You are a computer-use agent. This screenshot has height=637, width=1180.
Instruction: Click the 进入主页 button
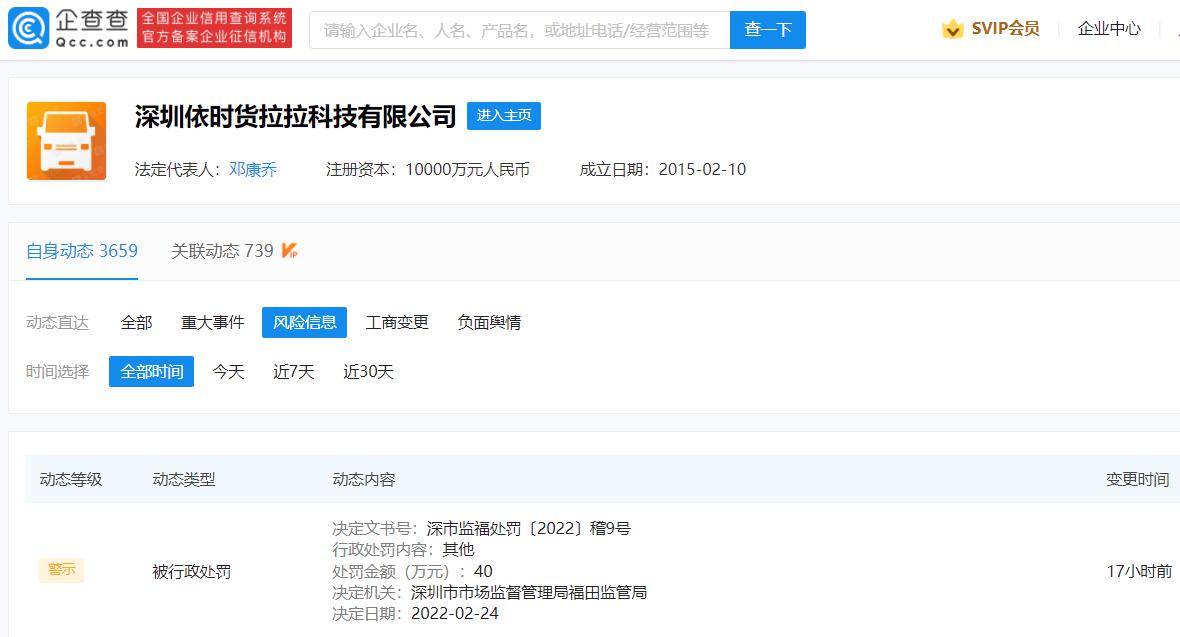pos(504,116)
